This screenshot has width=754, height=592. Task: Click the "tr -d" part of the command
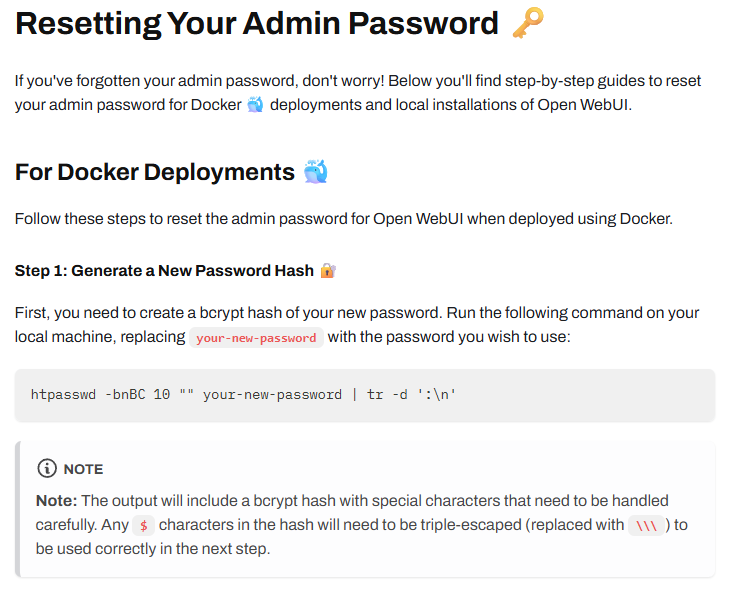pyautogui.click(x=387, y=394)
